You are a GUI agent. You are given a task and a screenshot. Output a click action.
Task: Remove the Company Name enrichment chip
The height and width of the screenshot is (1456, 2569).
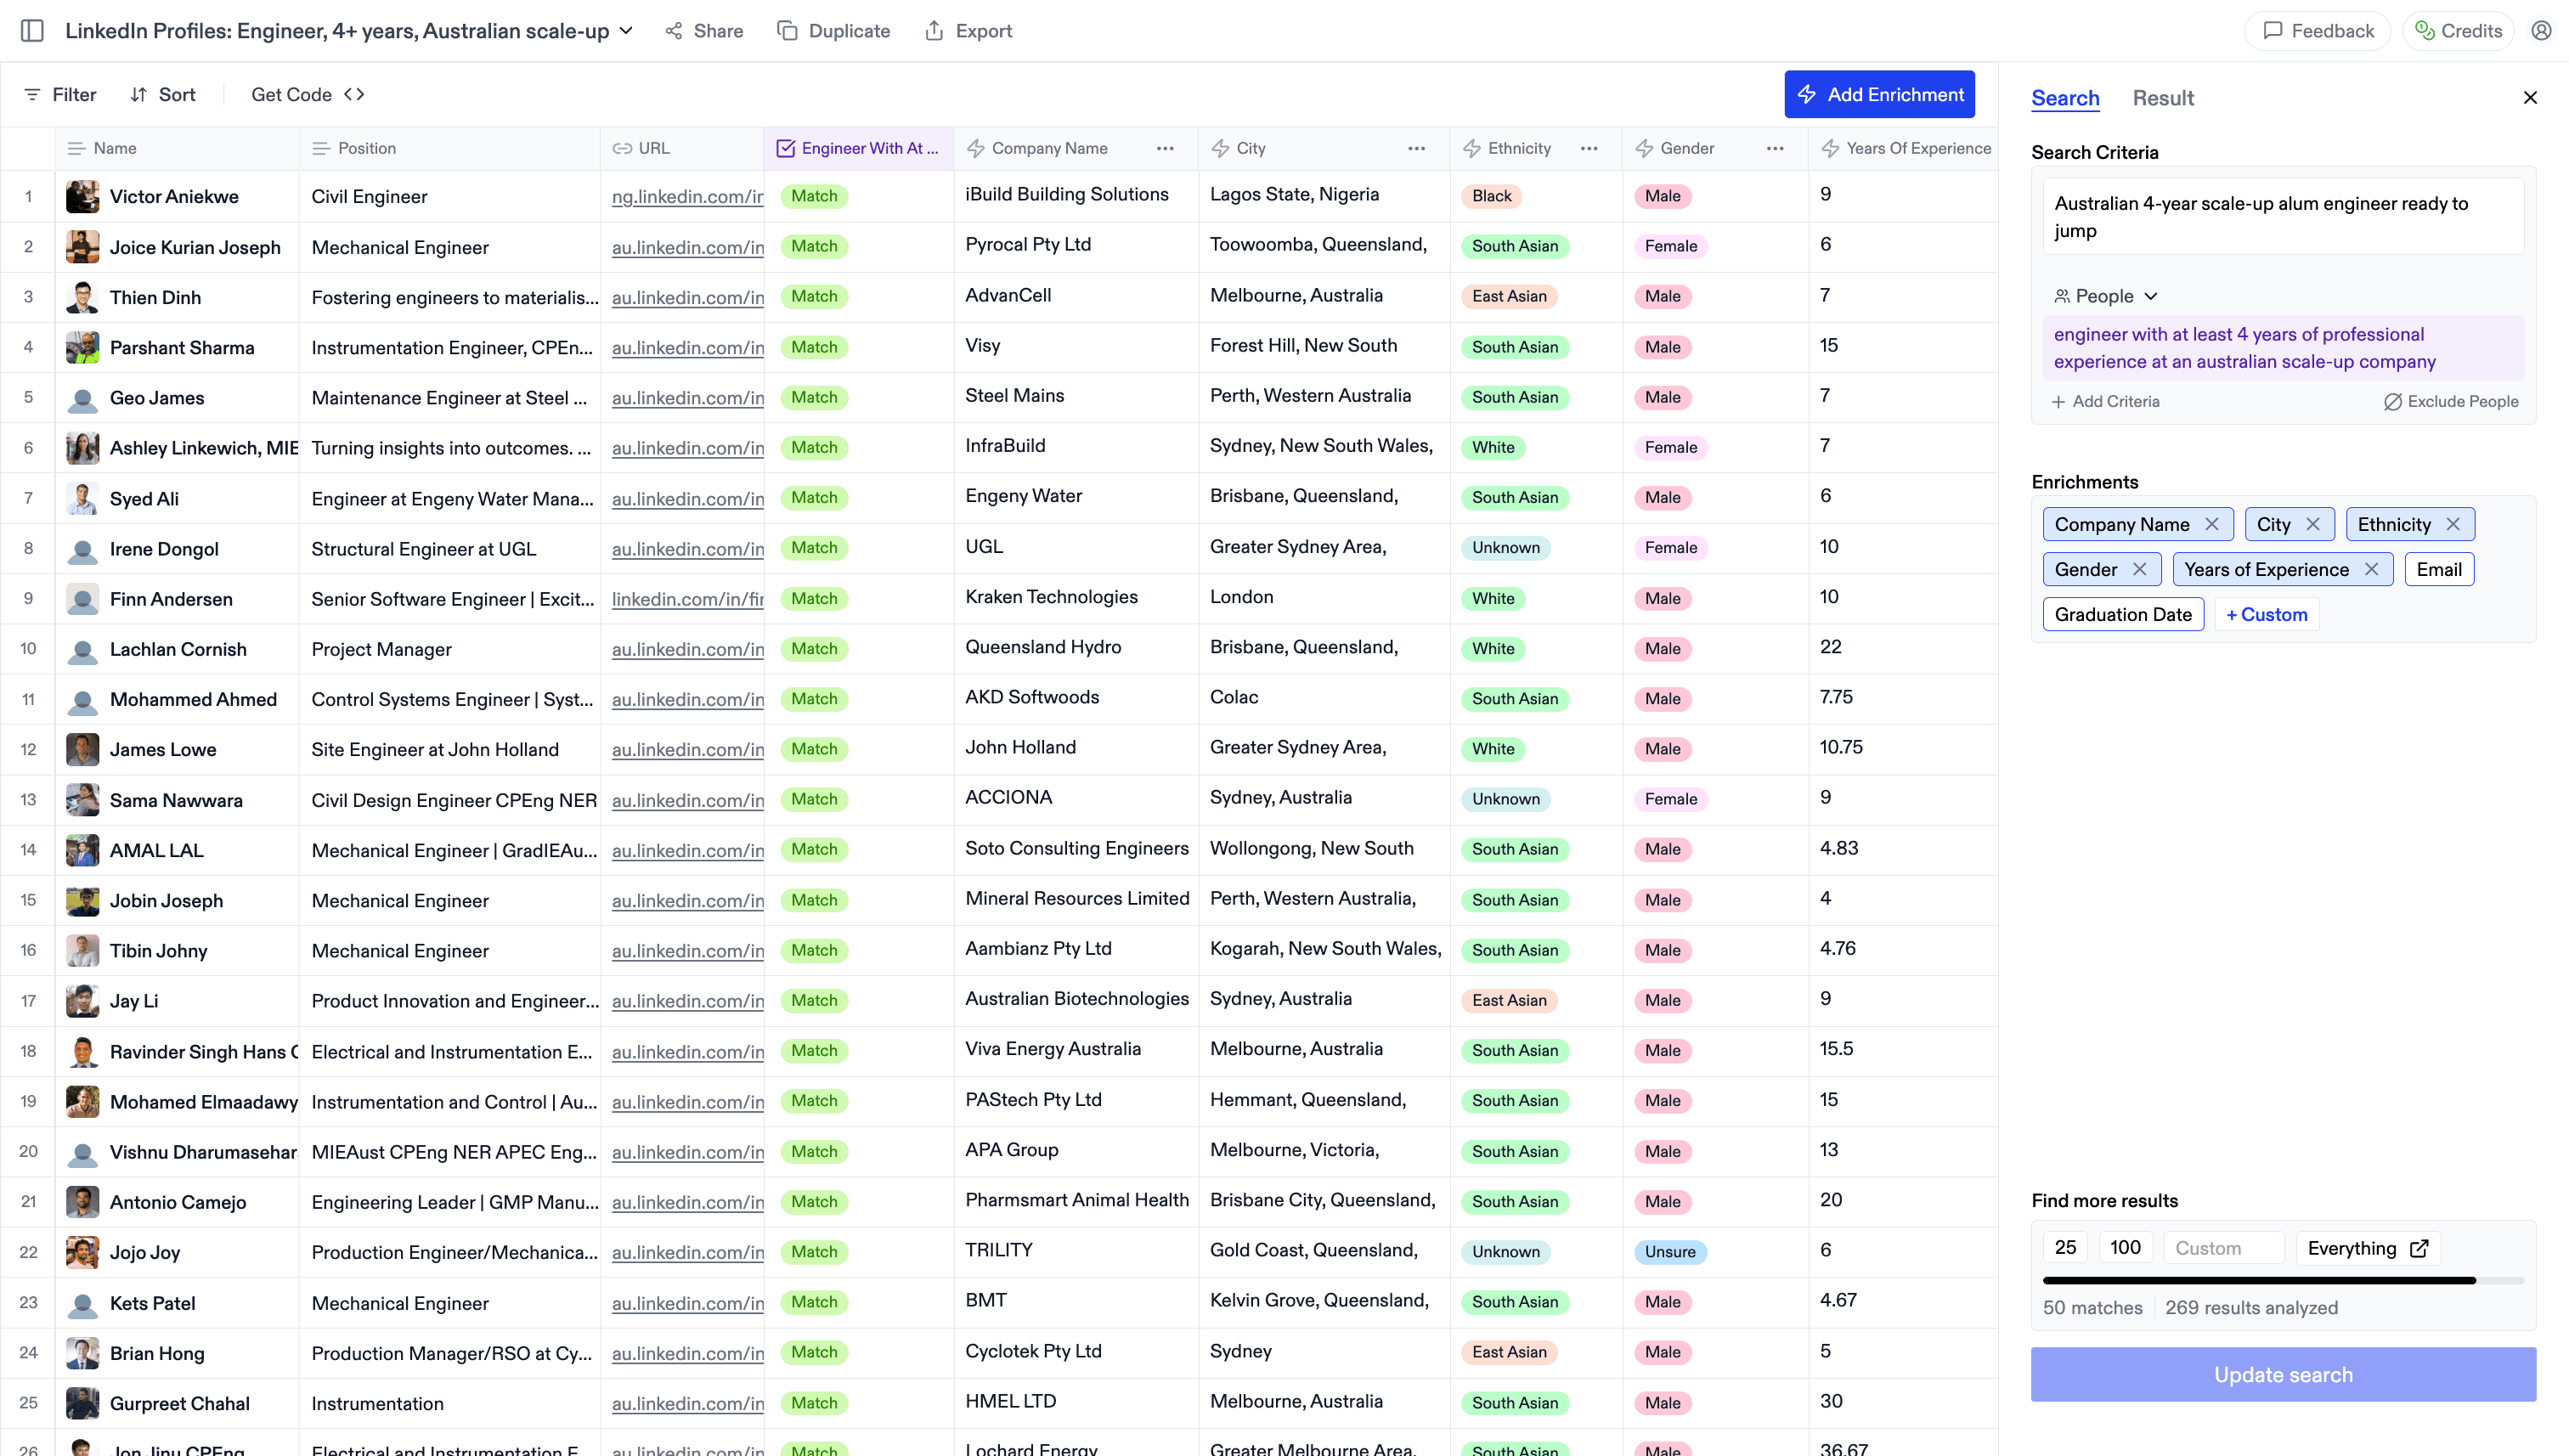[2212, 524]
